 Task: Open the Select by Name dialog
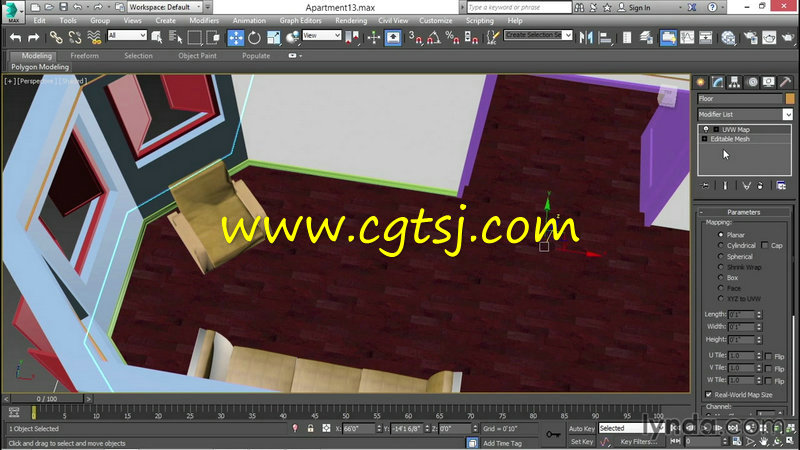(x=176, y=37)
